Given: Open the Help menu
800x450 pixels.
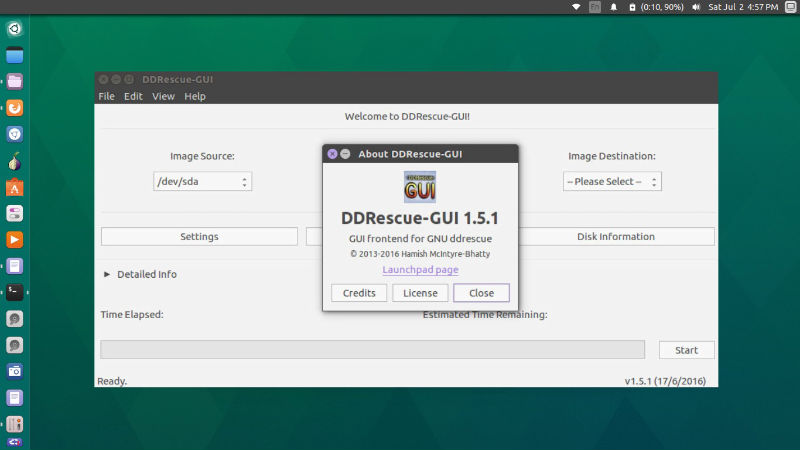Looking at the screenshot, I should pos(195,96).
